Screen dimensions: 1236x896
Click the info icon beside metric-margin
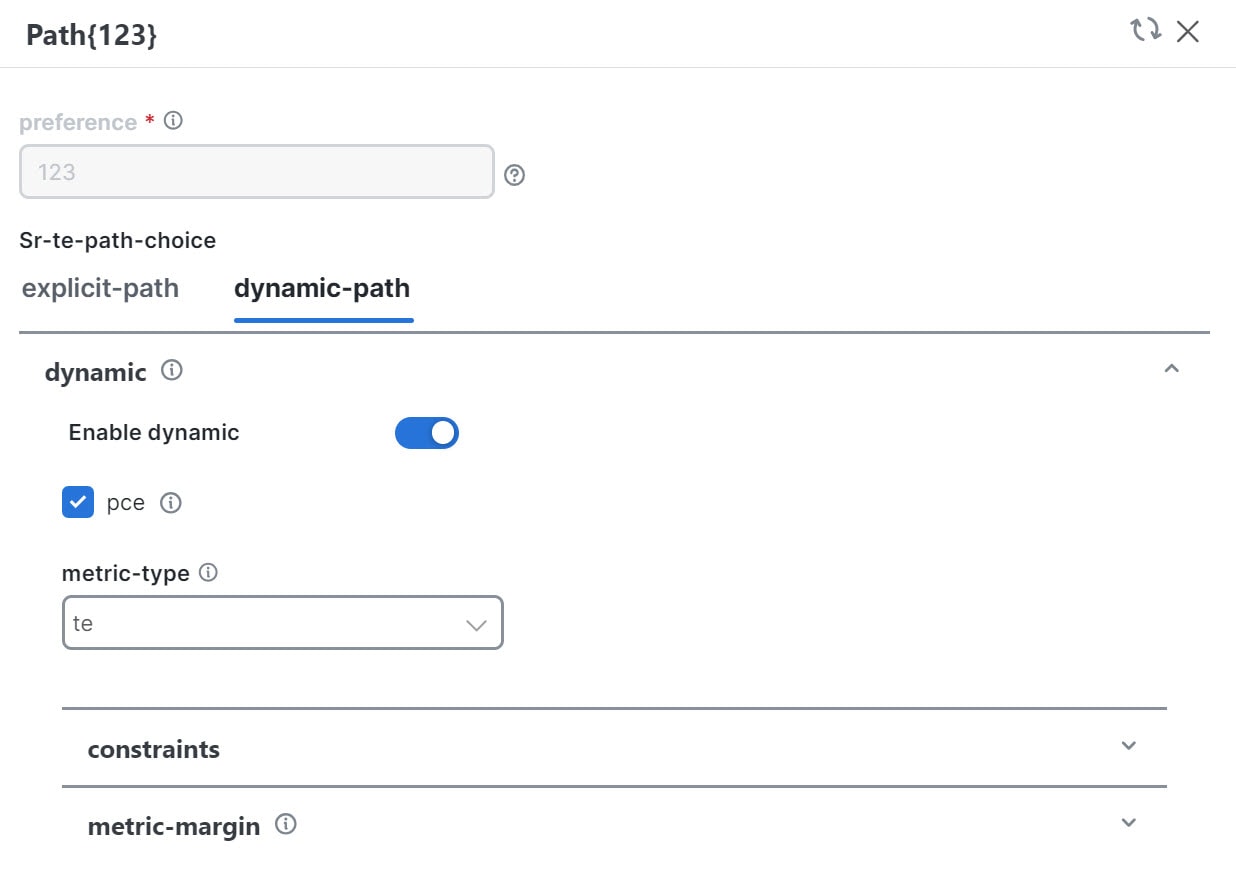(285, 824)
